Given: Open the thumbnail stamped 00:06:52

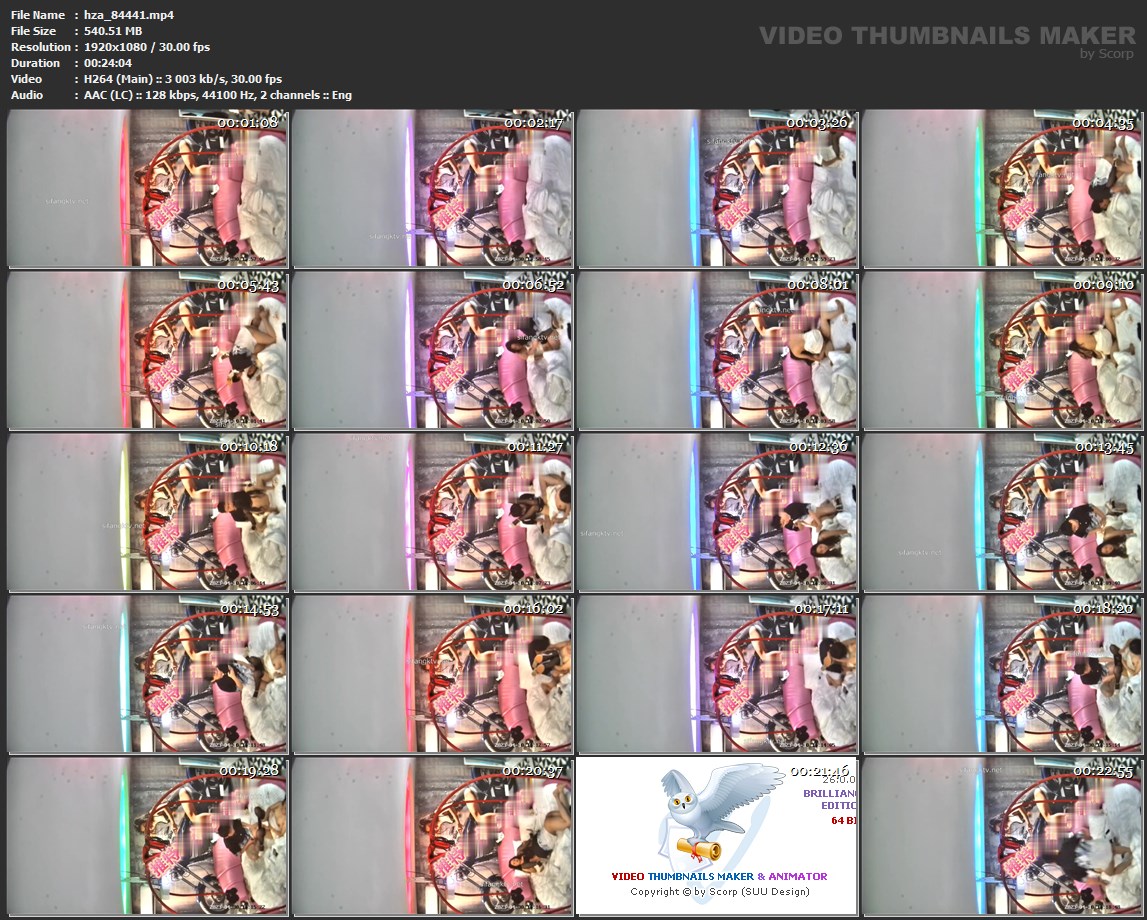Looking at the screenshot, I should [x=432, y=350].
